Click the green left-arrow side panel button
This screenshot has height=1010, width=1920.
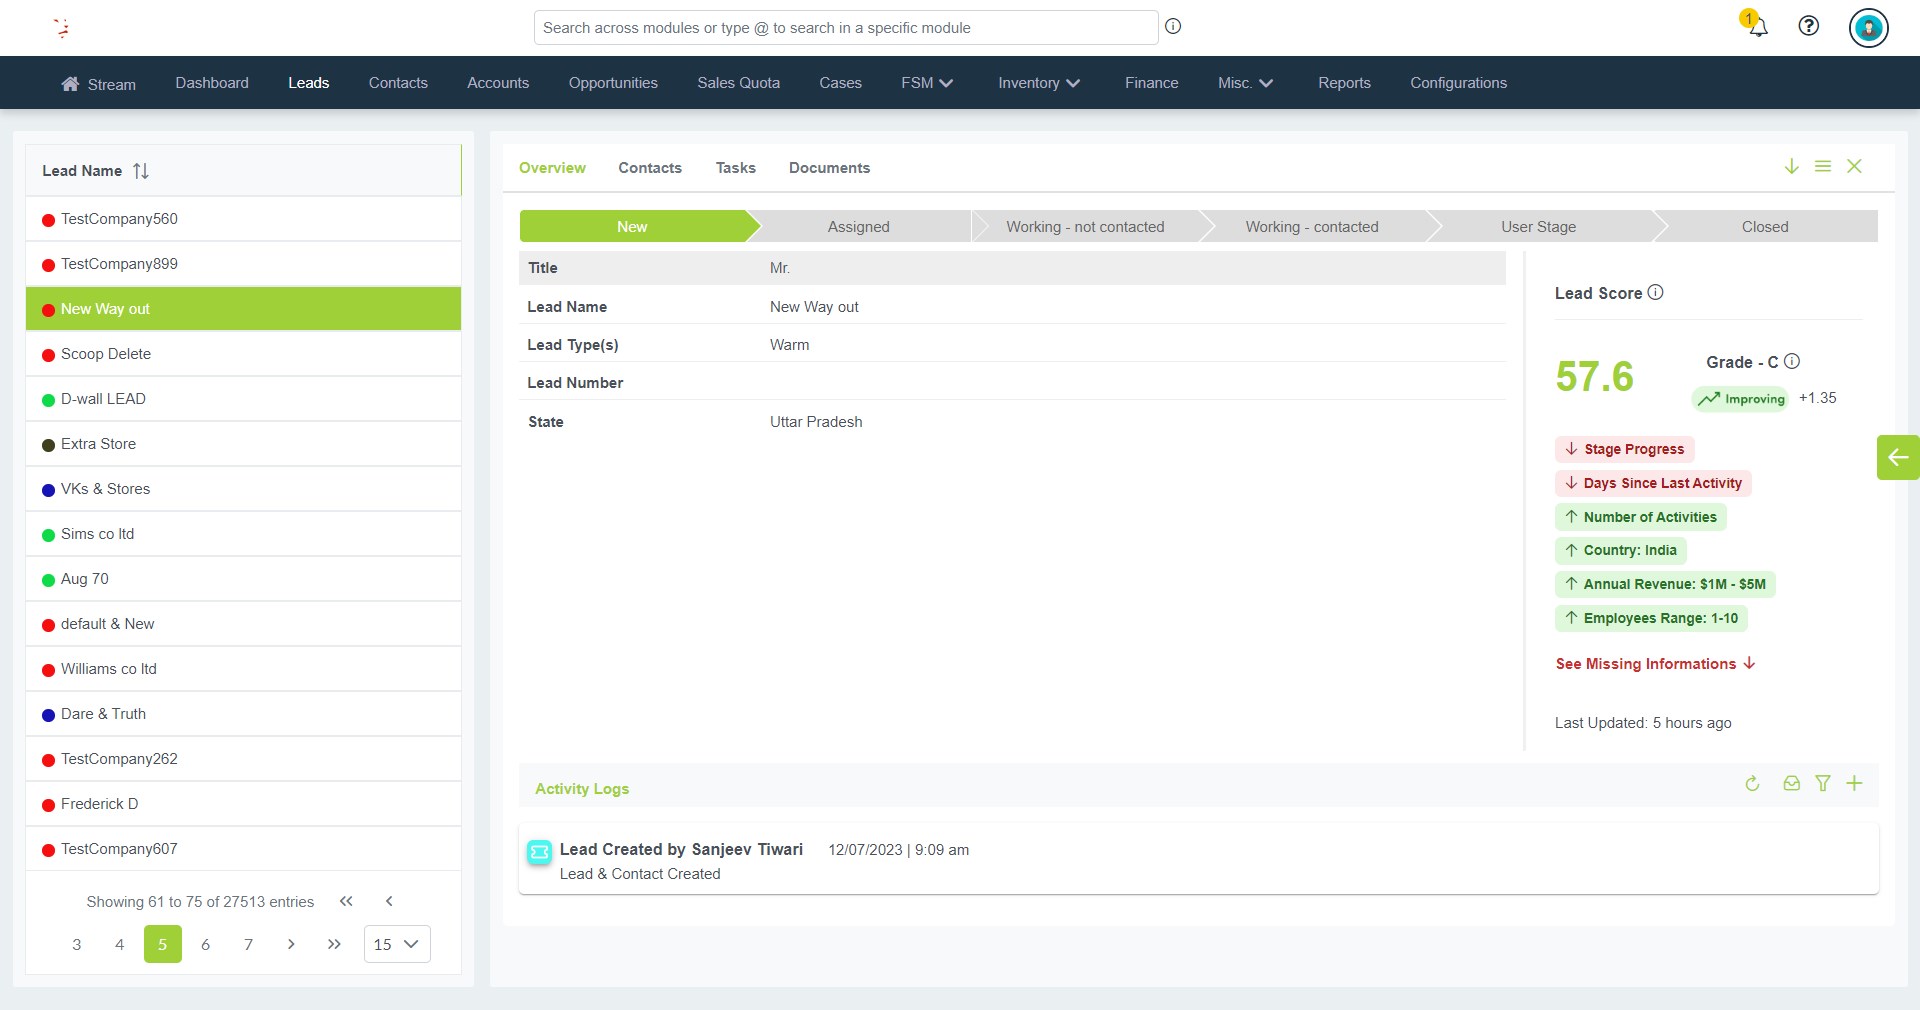pyautogui.click(x=1897, y=458)
